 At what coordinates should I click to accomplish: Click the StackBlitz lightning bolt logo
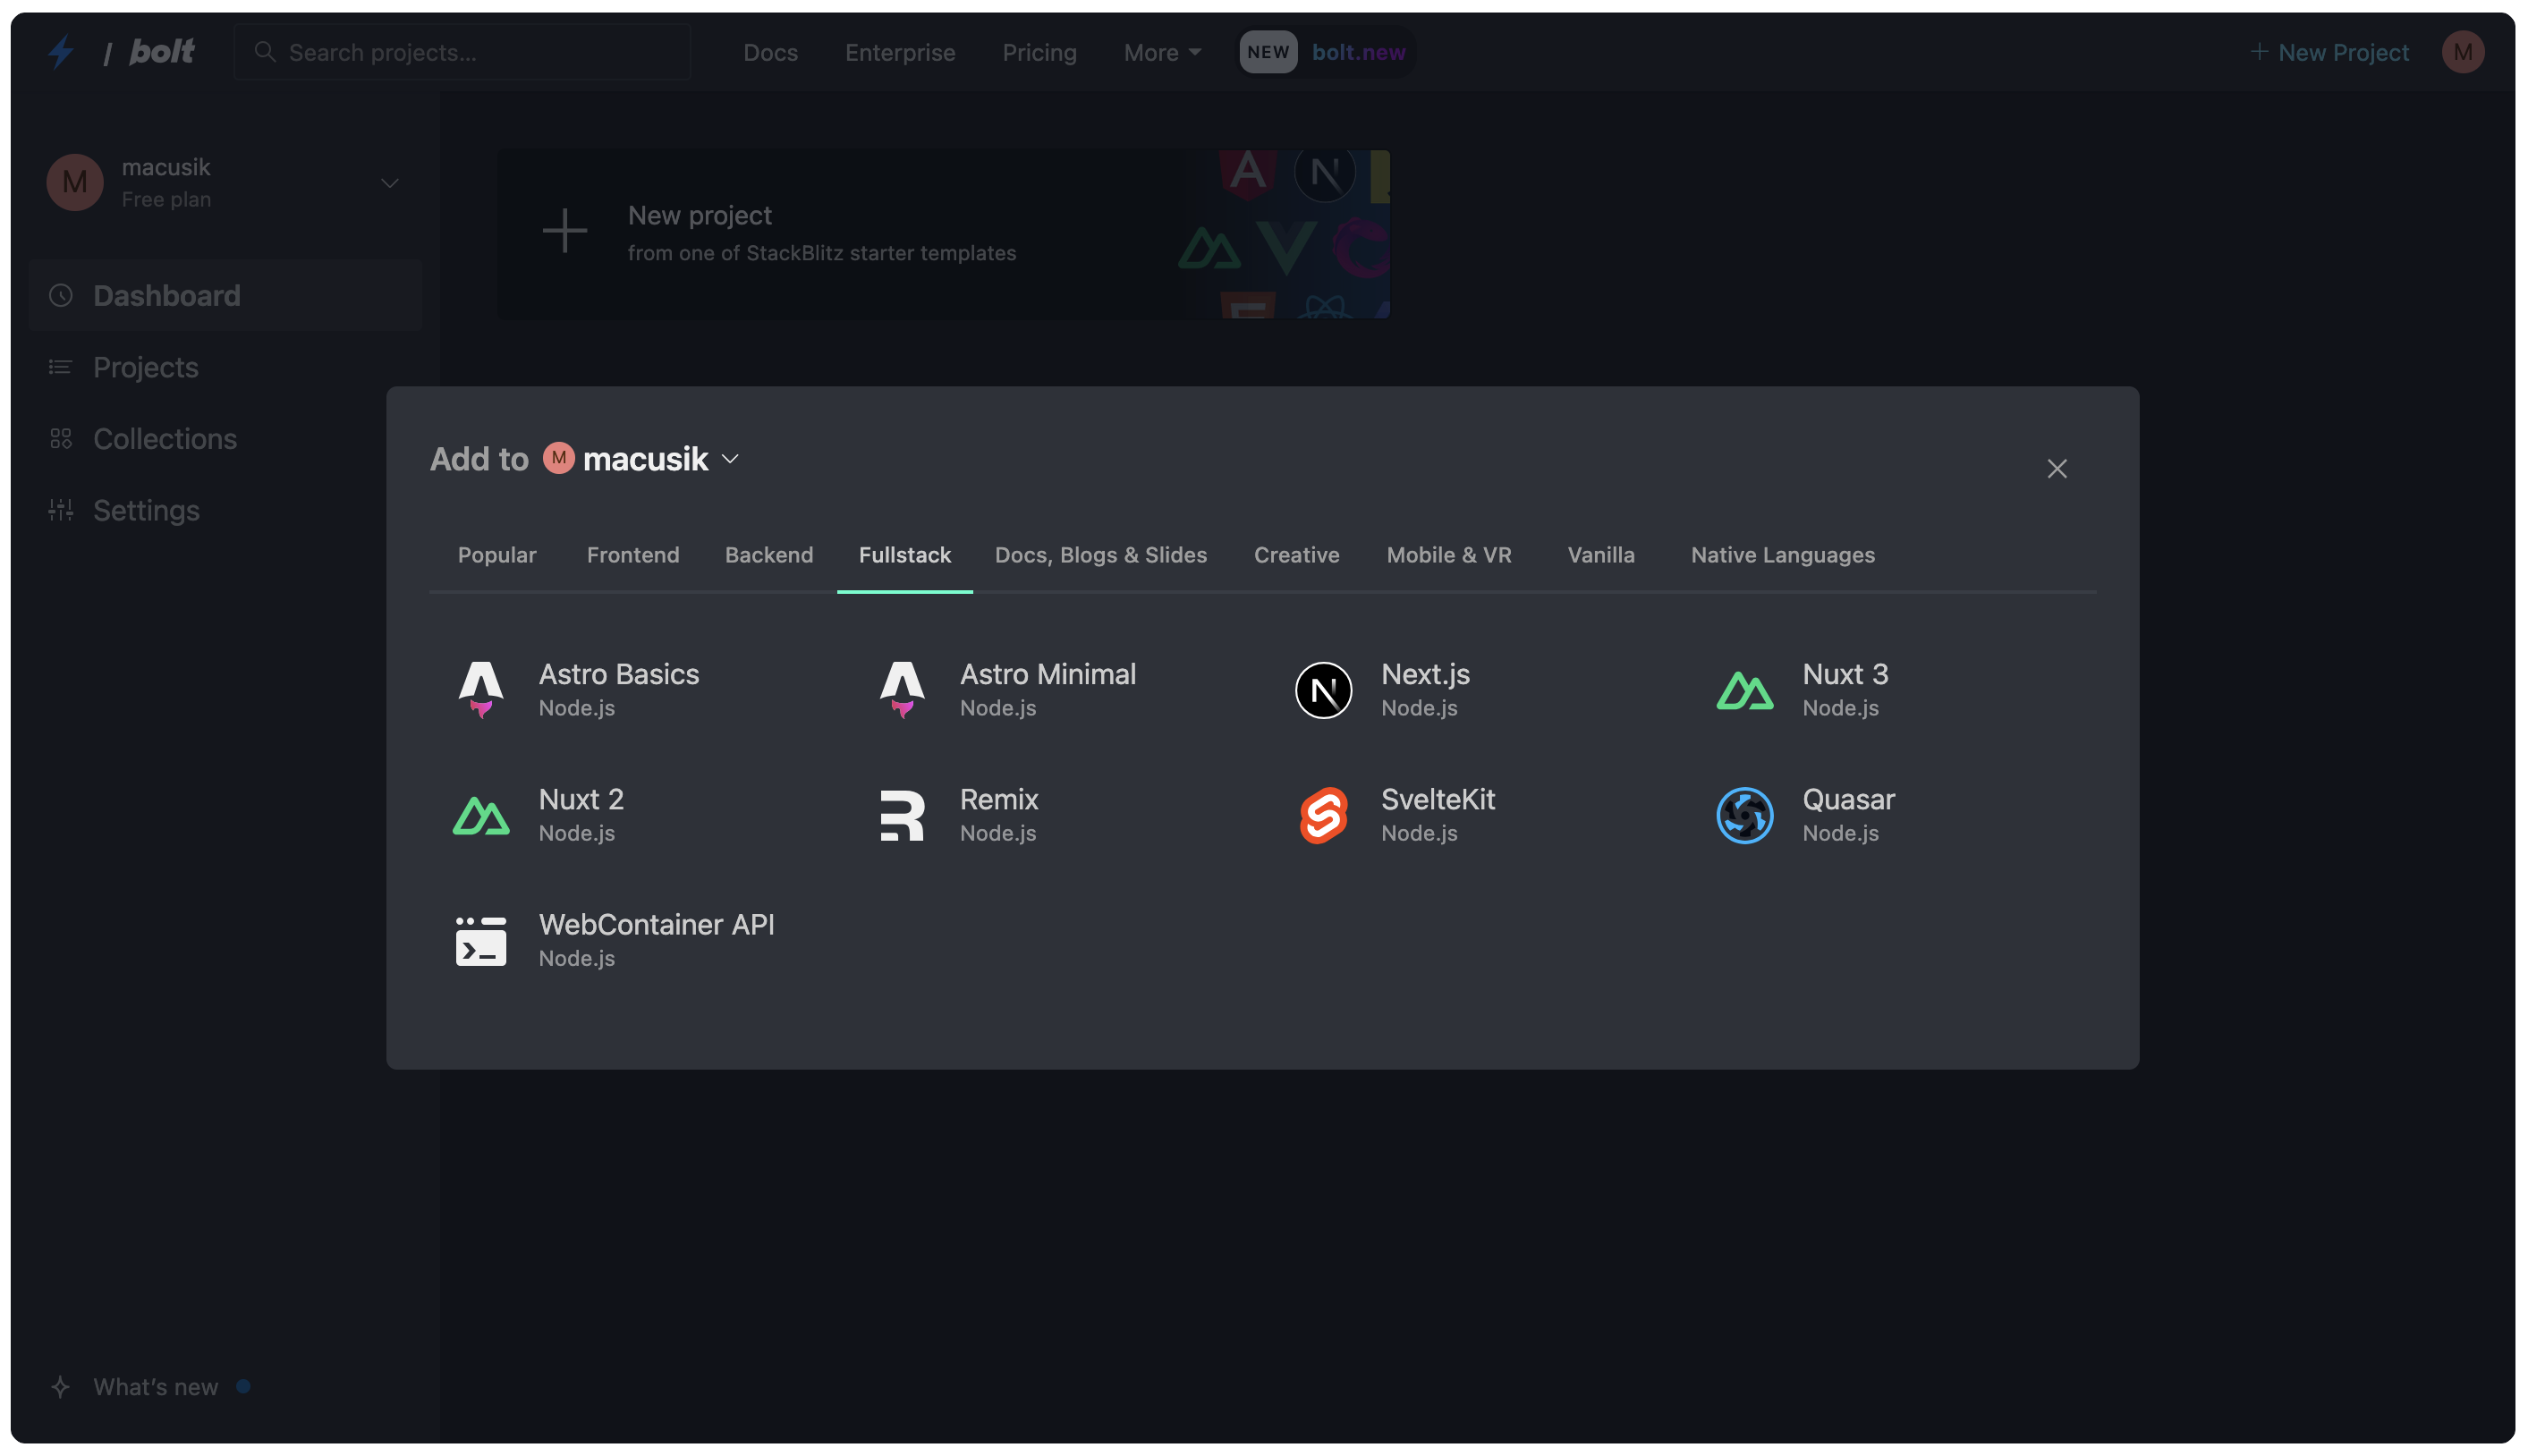point(60,51)
